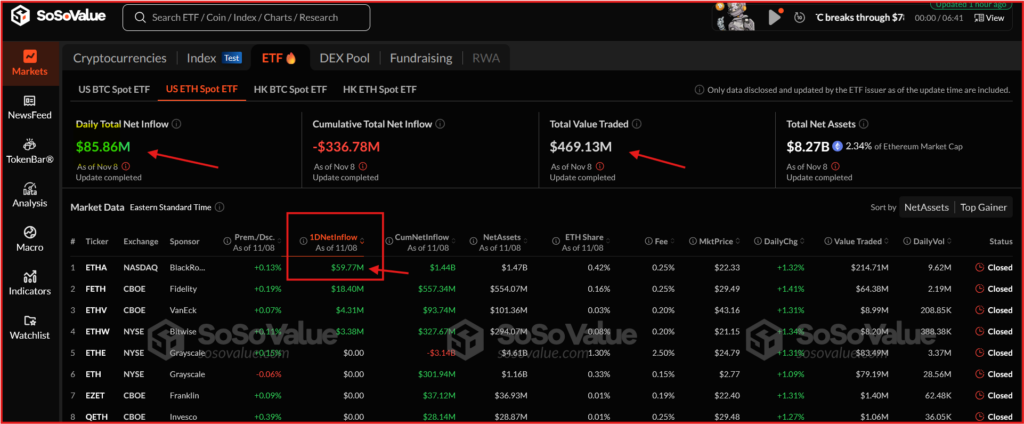Click the news anchor avatar thumbnail
1024x424 pixels.
click(737, 17)
